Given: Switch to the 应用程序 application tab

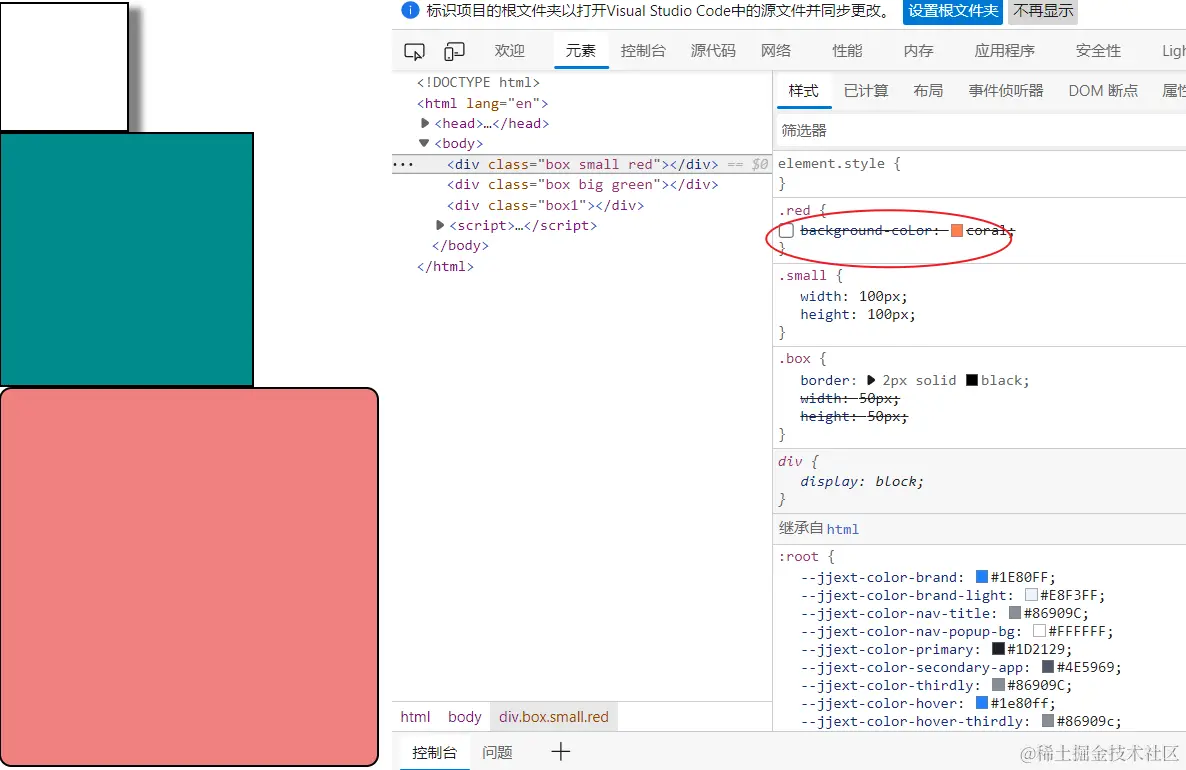Looking at the screenshot, I should point(1004,51).
